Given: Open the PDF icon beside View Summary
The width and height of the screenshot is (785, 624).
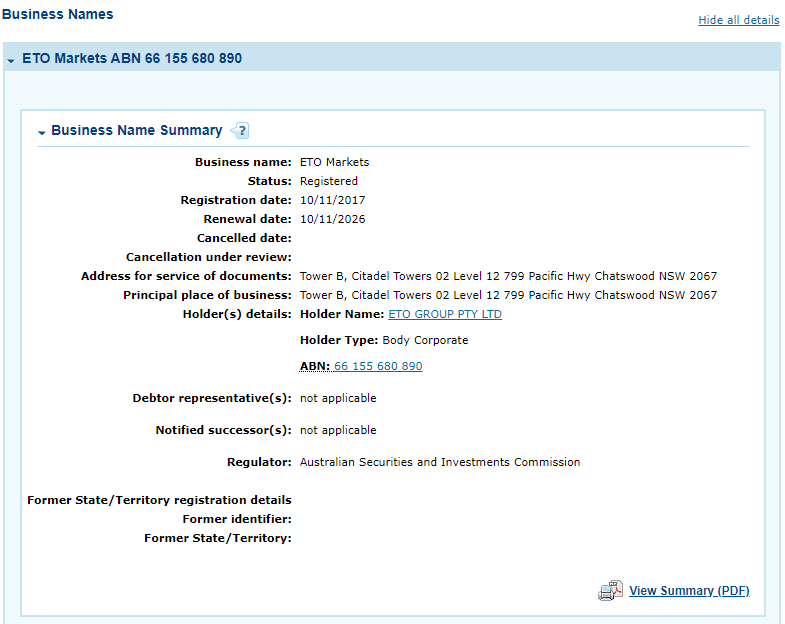Looking at the screenshot, I should [610, 590].
